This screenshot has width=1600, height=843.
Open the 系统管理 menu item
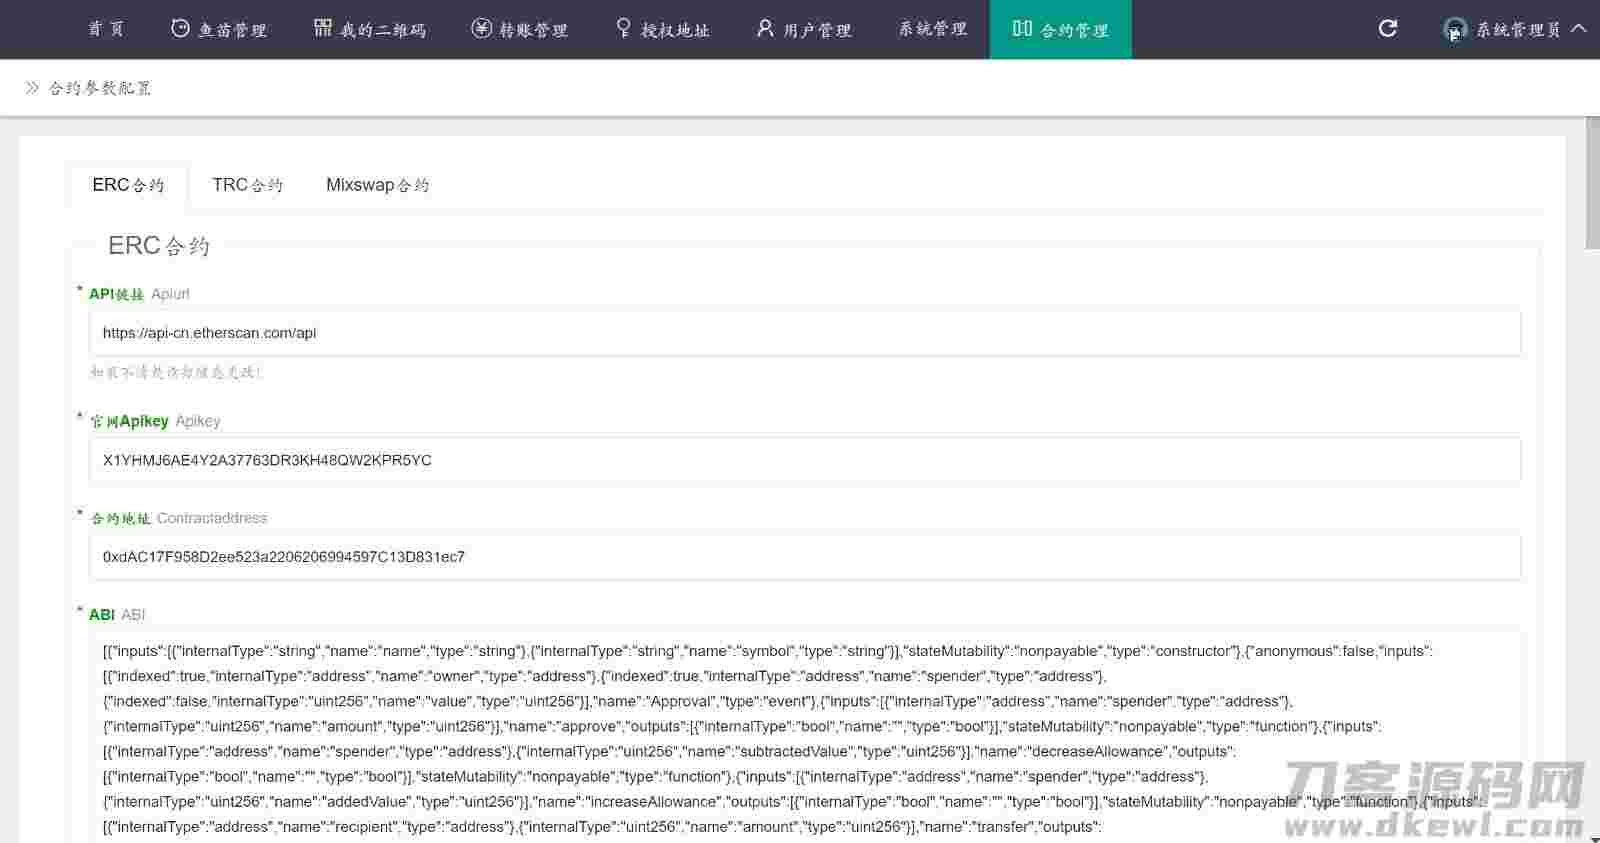tap(932, 29)
